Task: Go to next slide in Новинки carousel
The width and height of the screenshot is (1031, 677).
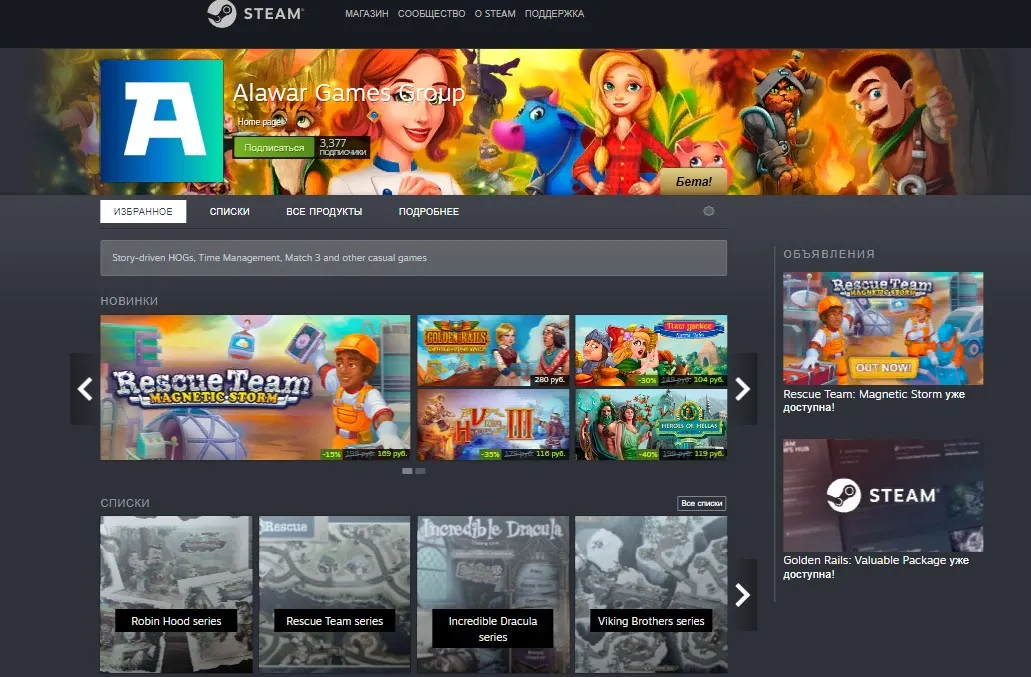Action: point(742,389)
